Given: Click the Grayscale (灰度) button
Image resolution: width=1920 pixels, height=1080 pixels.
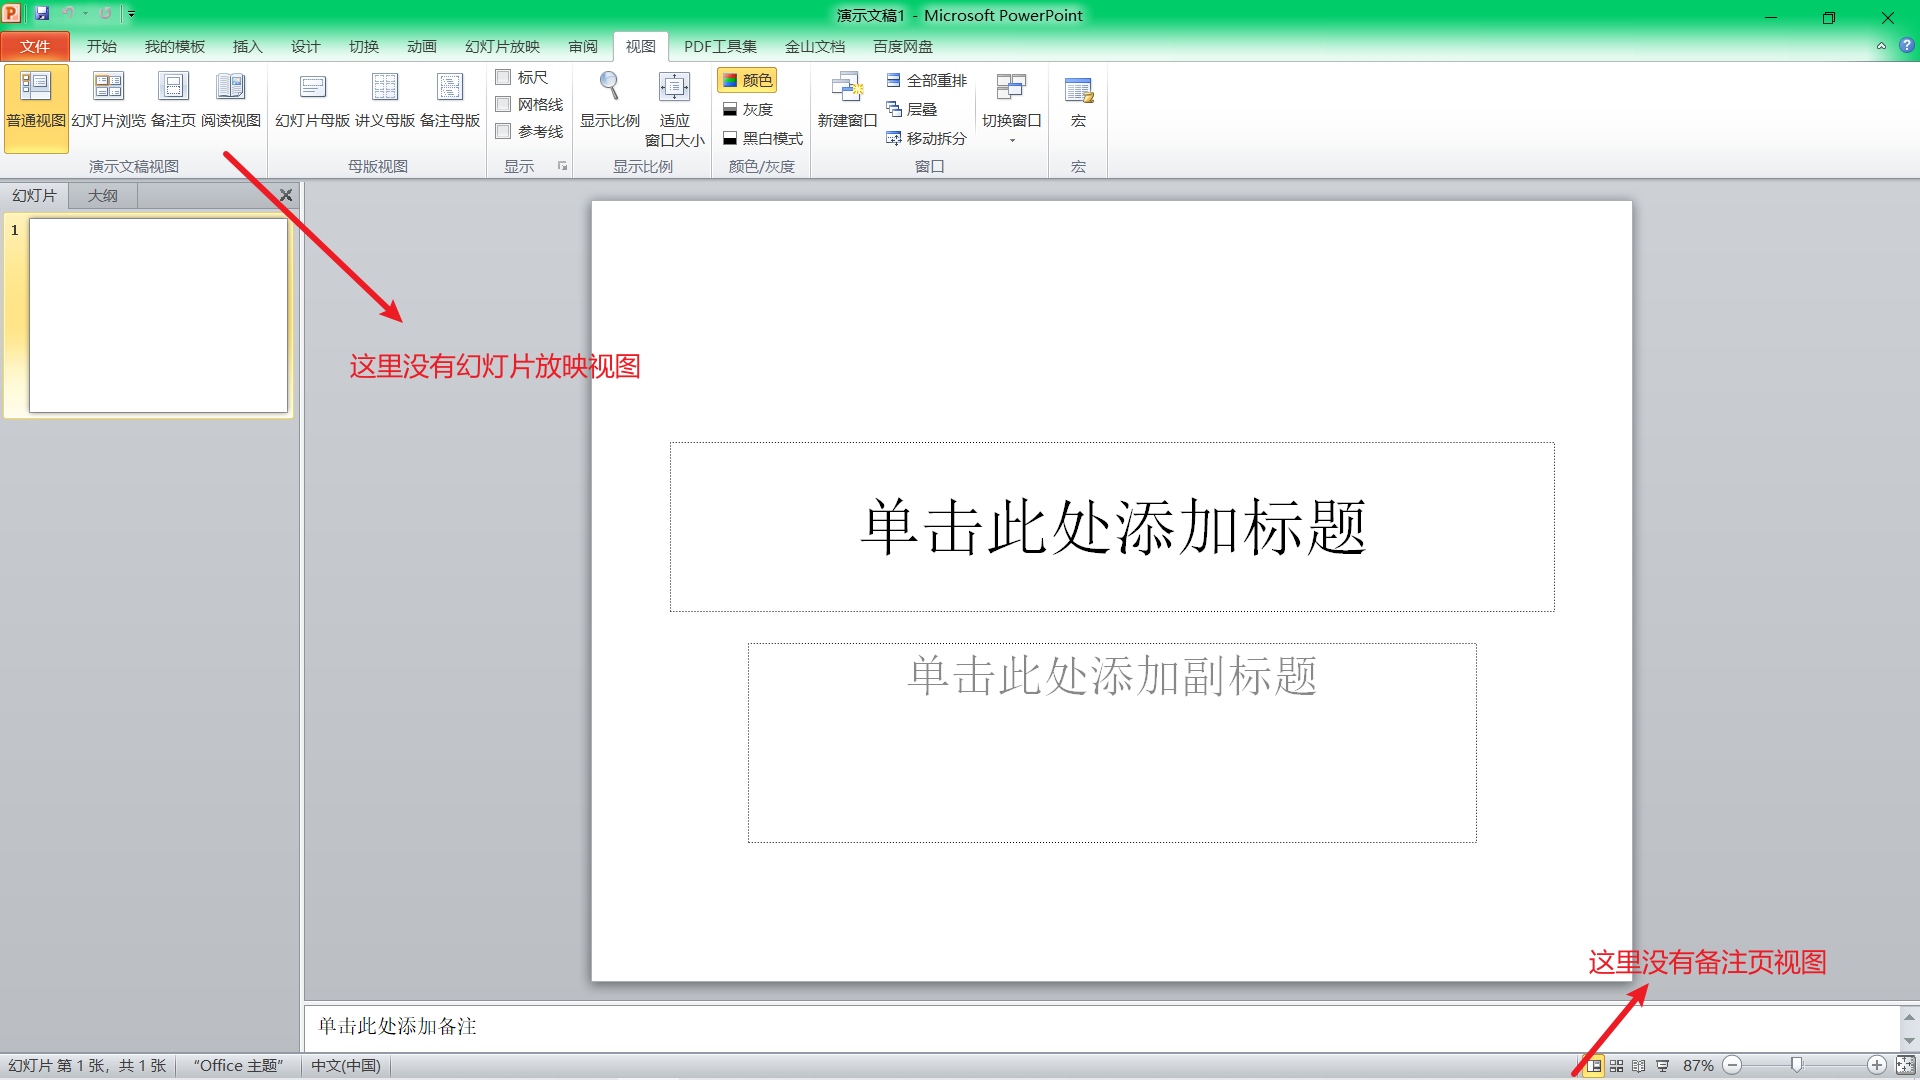Looking at the screenshot, I should (748, 109).
